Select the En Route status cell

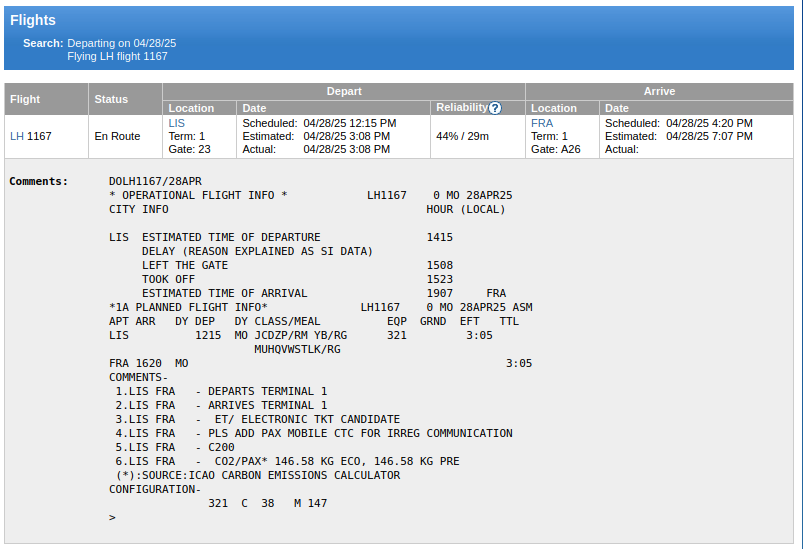click(x=125, y=136)
